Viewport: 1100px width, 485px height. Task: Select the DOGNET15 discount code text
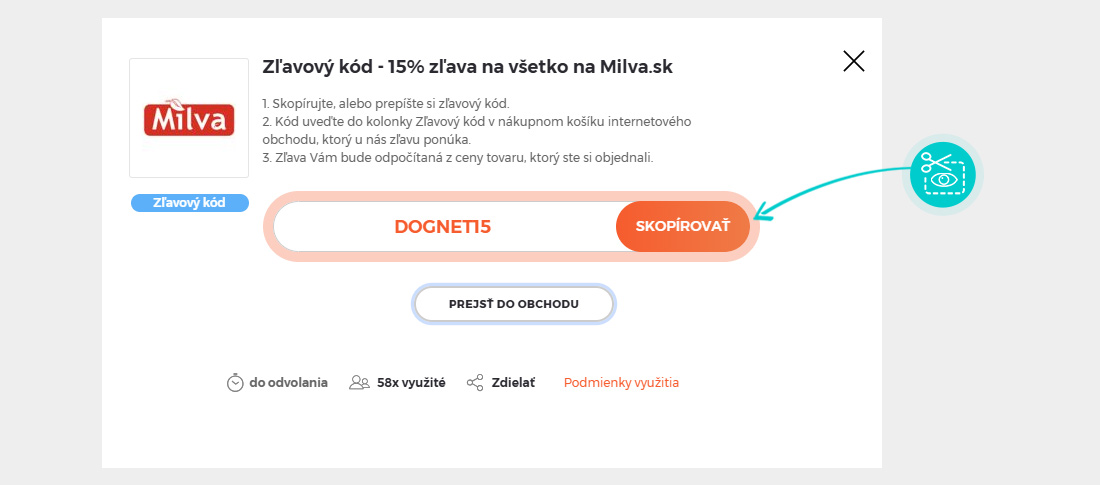[443, 227]
